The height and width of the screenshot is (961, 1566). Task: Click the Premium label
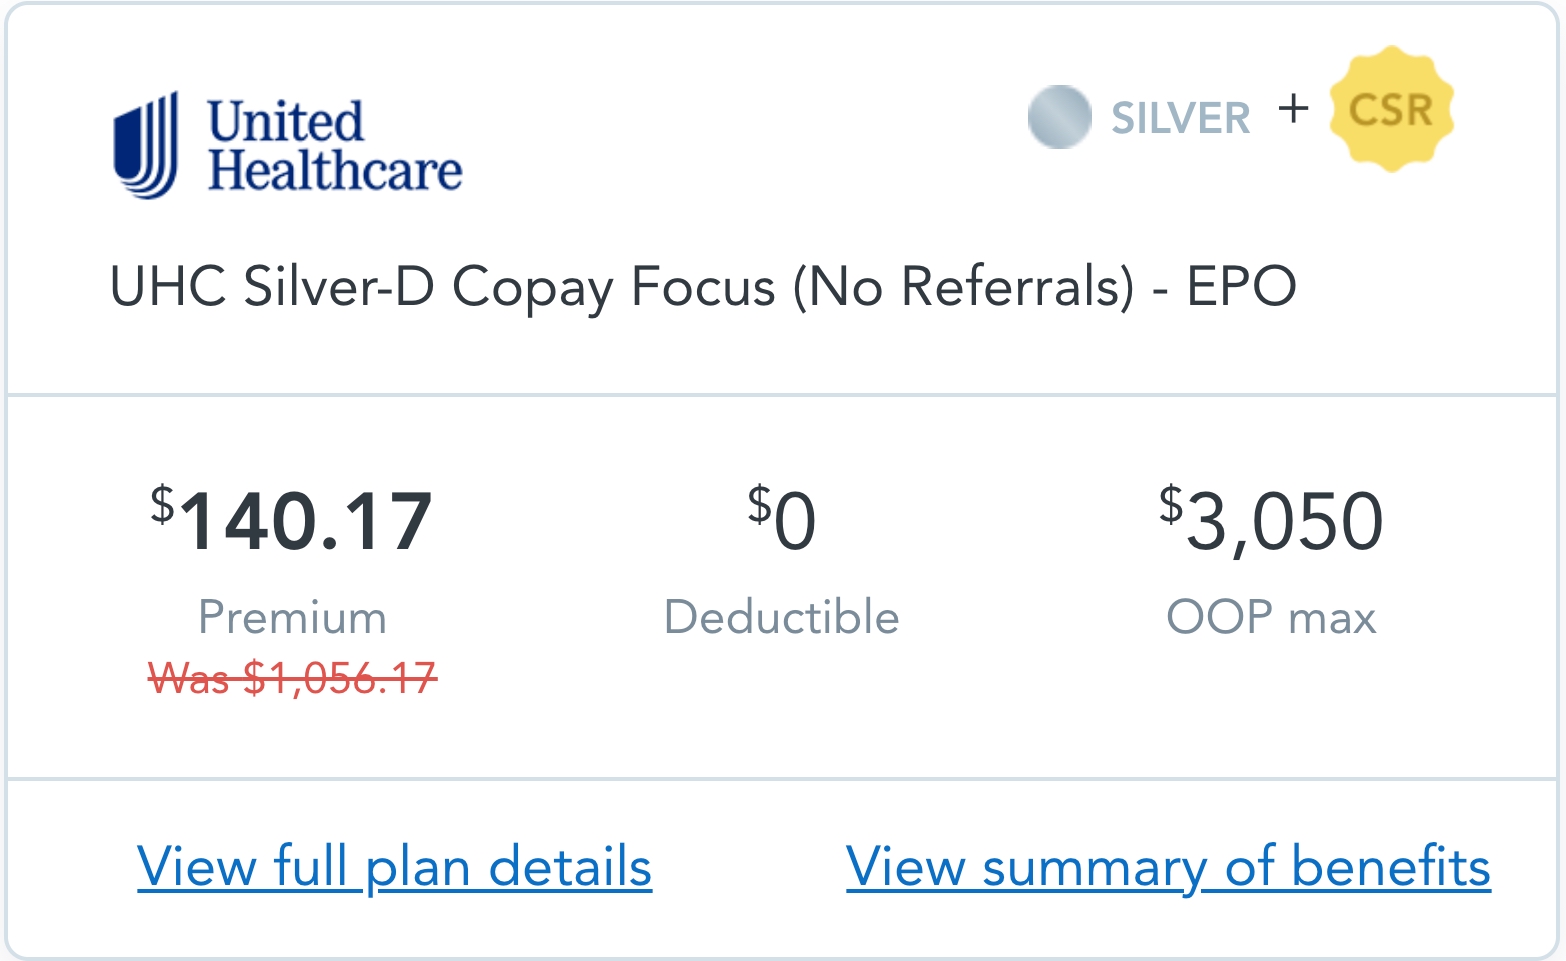(x=292, y=617)
